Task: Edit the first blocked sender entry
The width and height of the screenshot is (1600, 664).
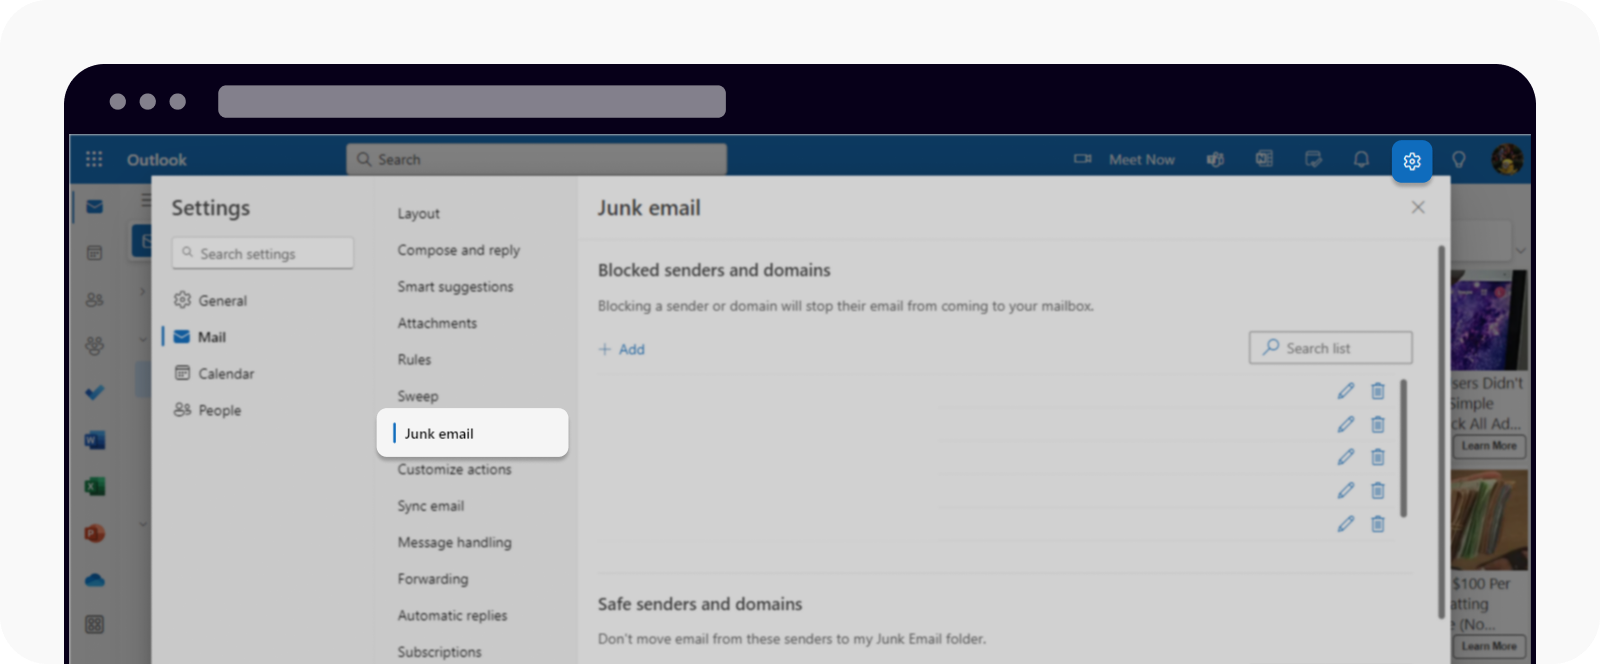Action: [x=1346, y=391]
